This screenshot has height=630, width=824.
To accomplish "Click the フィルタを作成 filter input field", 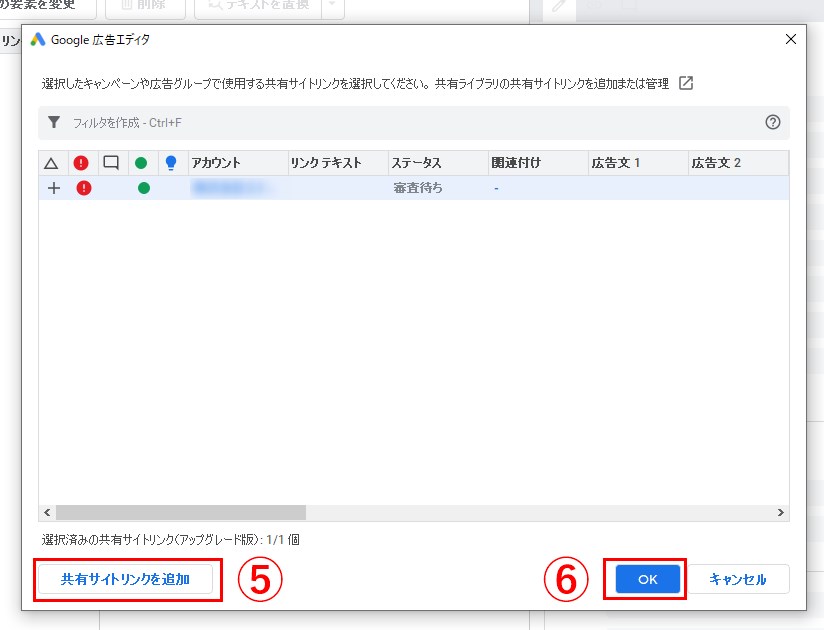I will pos(400,122).
